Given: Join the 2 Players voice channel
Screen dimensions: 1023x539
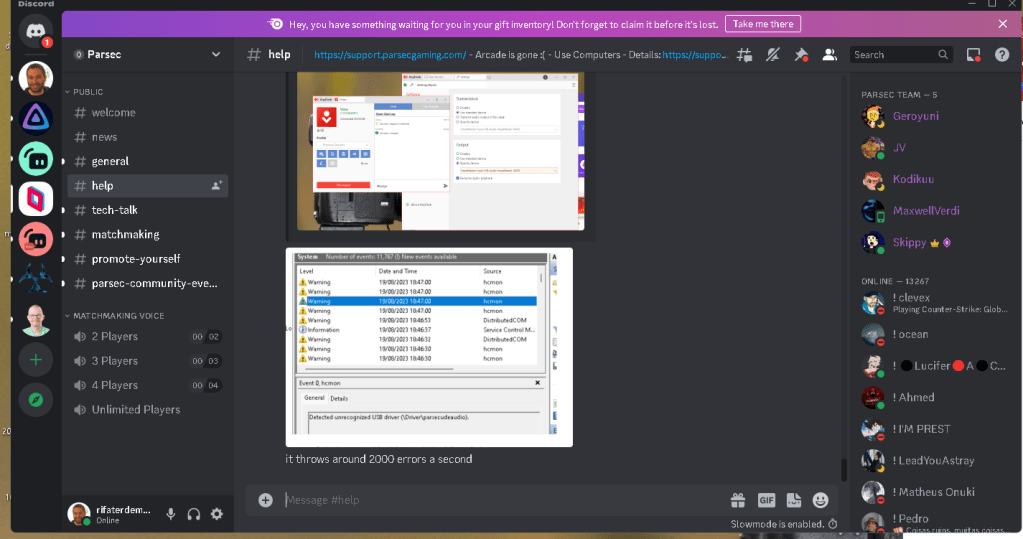Looking at the screenshot, I should pos(147,337).
